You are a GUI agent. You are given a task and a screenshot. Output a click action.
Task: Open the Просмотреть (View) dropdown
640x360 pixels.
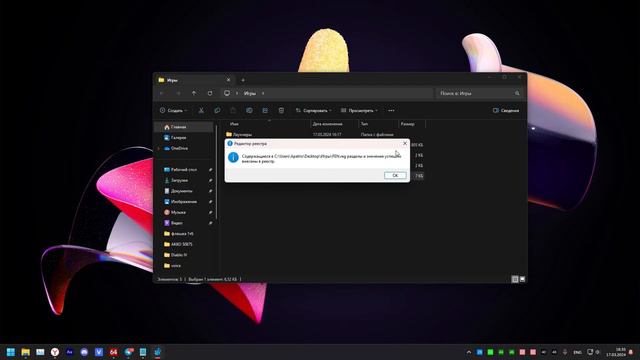click(x=359, y=110)
